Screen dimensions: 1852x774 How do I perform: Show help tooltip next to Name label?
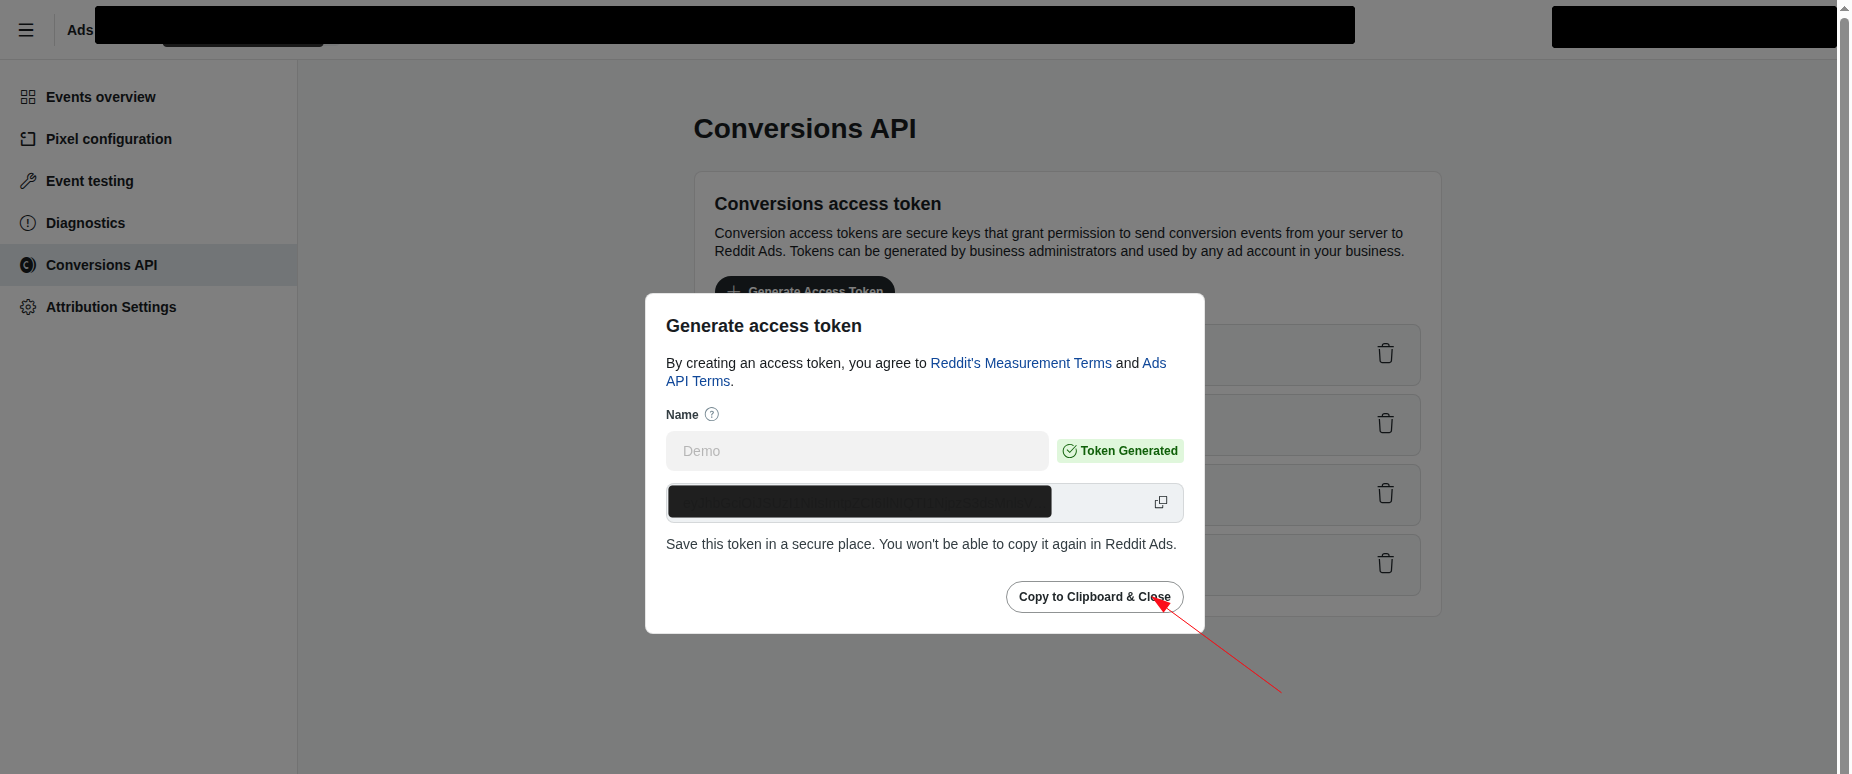tap(712, 414)
